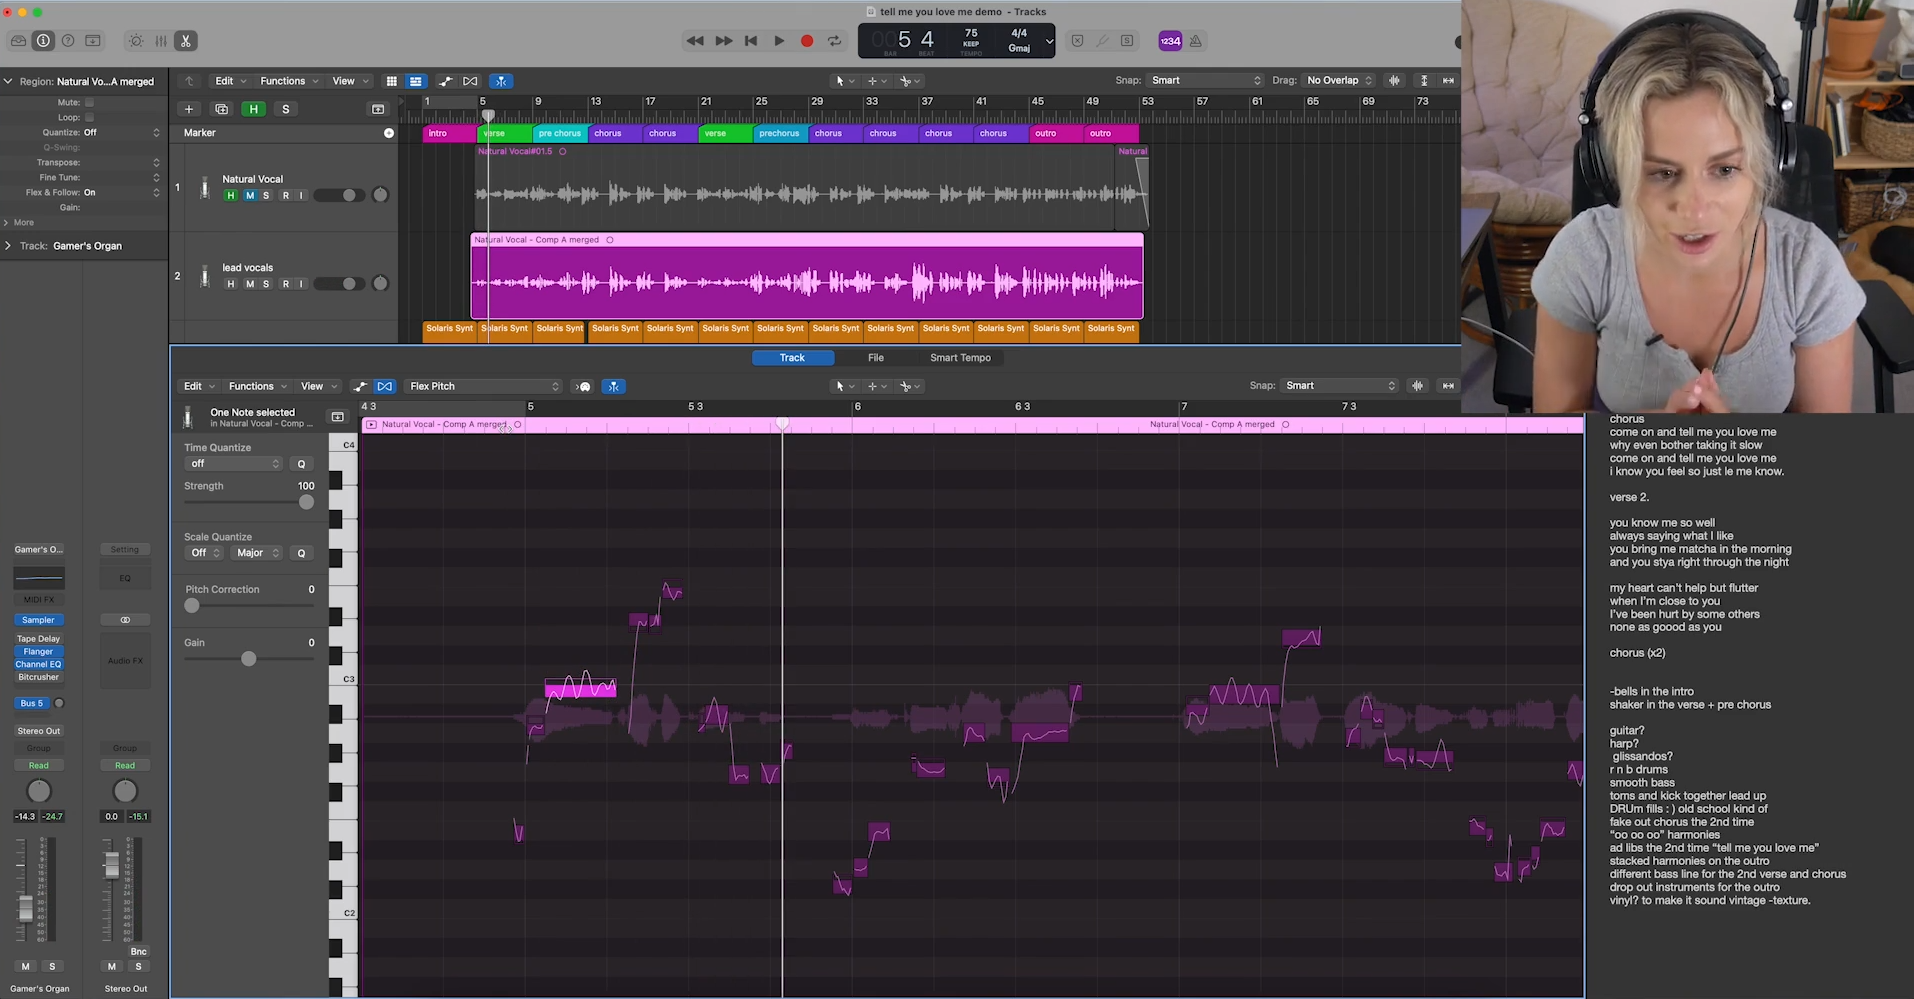Open the Library panel icon
The height and width of the screenshot is (999, 1914).
pos(18,41)
